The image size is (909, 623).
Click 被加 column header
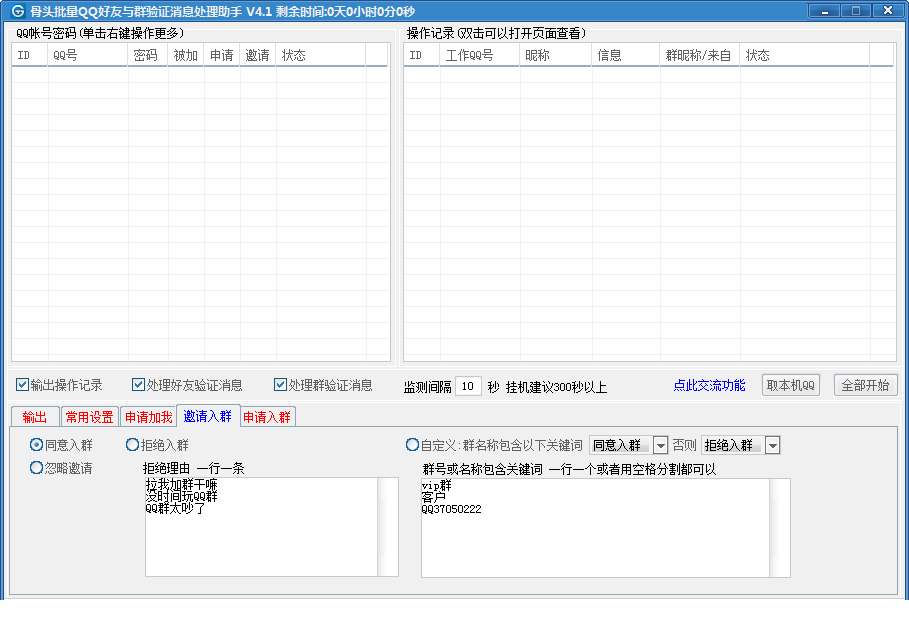186,55
